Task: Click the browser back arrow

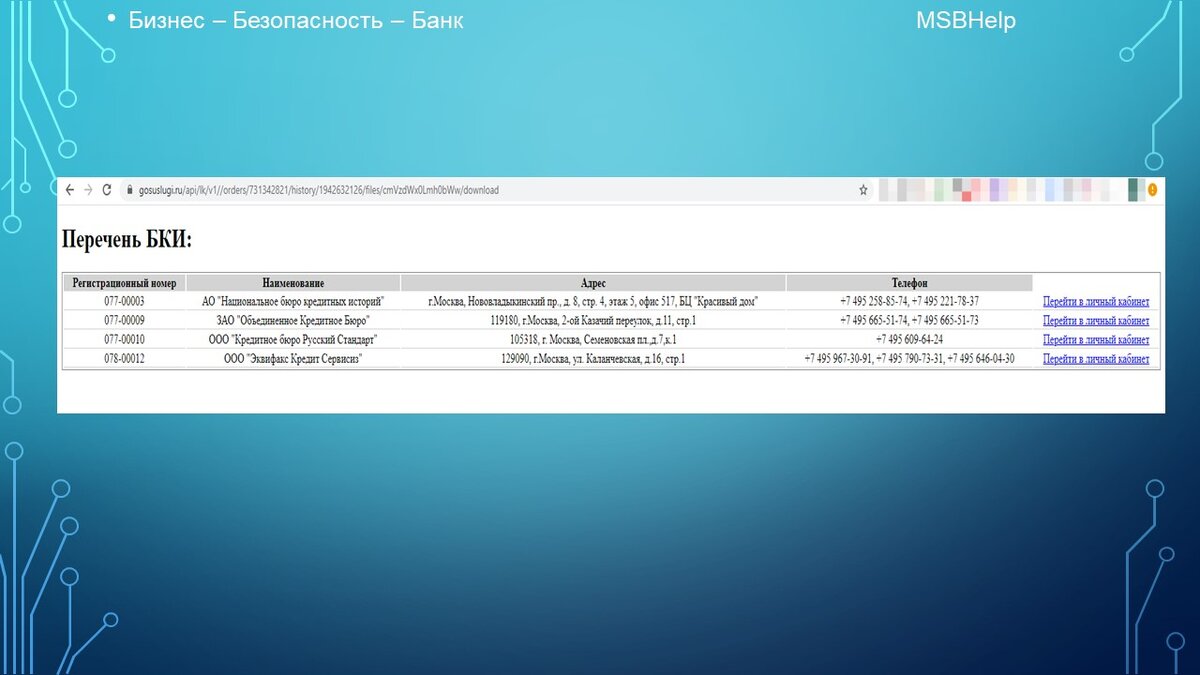Action: (70, 190)
